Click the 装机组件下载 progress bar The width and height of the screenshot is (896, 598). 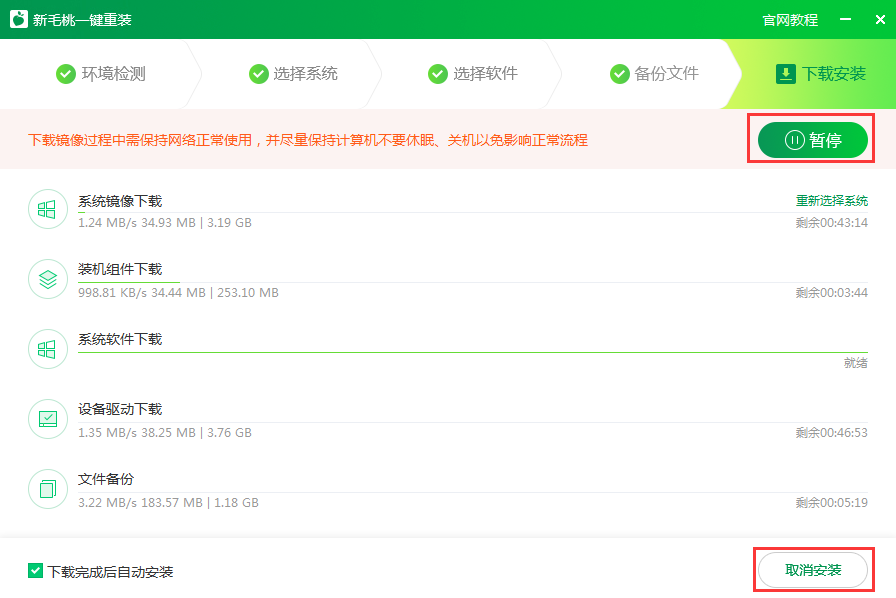(x=473, y=282)
